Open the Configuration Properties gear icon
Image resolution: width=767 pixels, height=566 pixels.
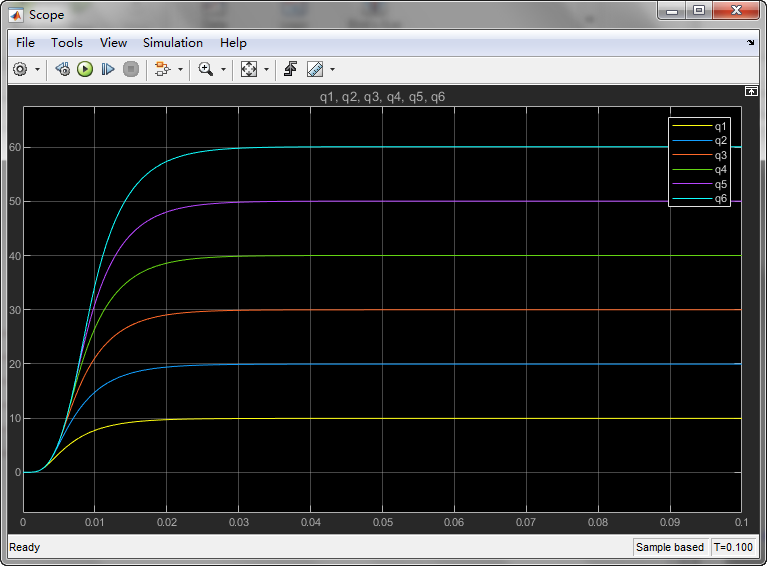20,69
